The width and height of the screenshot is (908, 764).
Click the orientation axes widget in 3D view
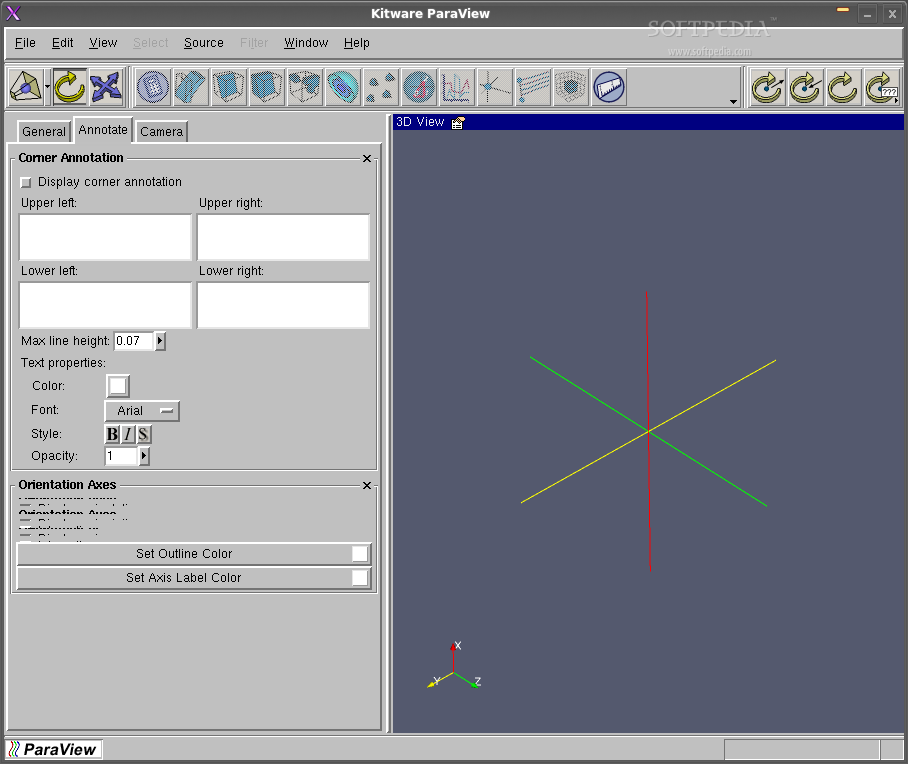(455, 666)
